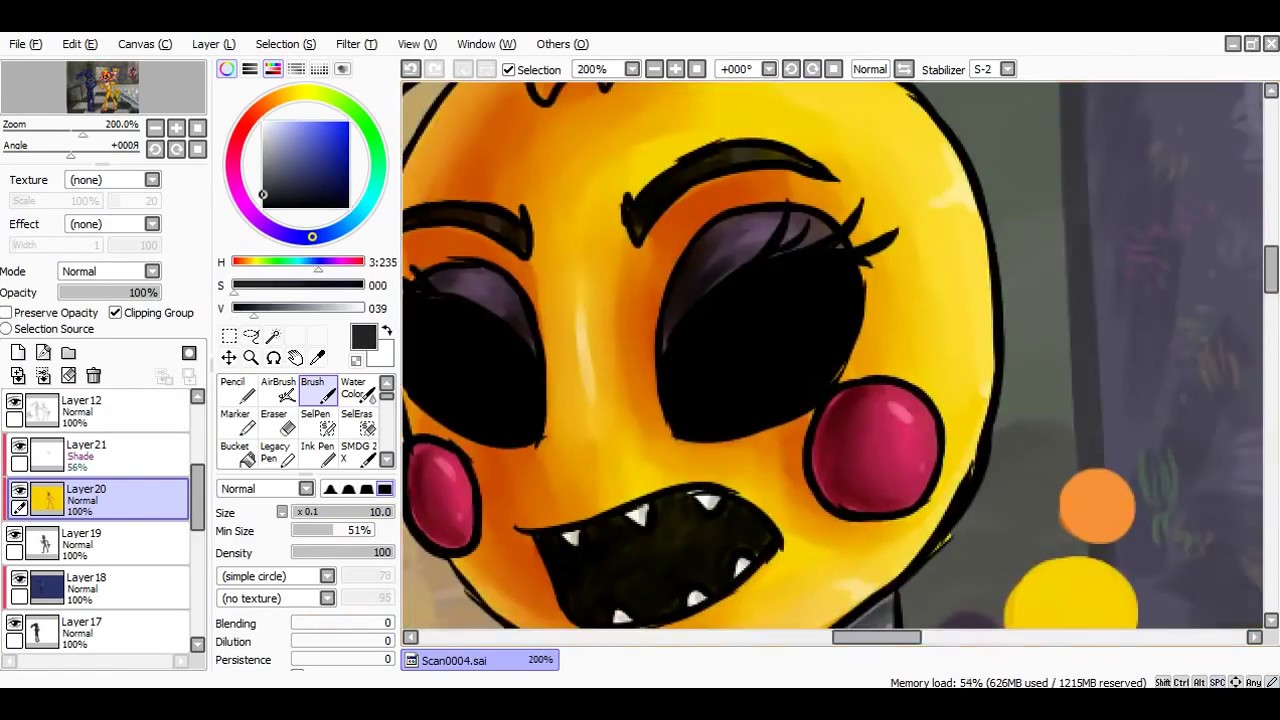This screenshot has width=1280, height=720.
Task: Toggle the color wheel panel button
Action: pyautogui.click(x=227, y=69)
